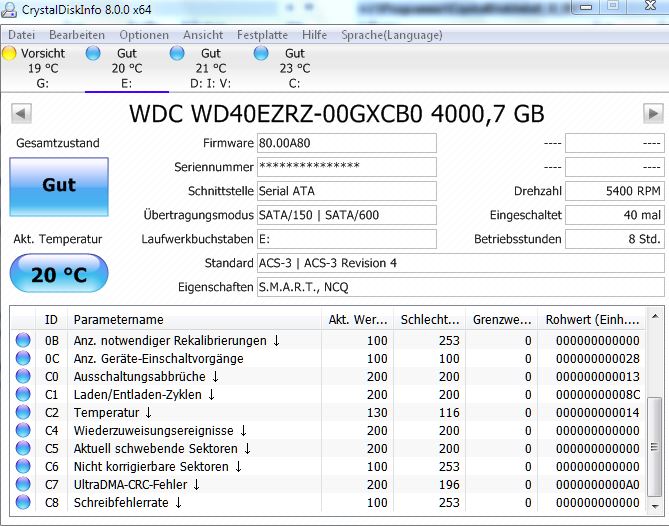
Task: Click the Gut overall health status button
Action: pyautogui.click(x=59, y=187)
